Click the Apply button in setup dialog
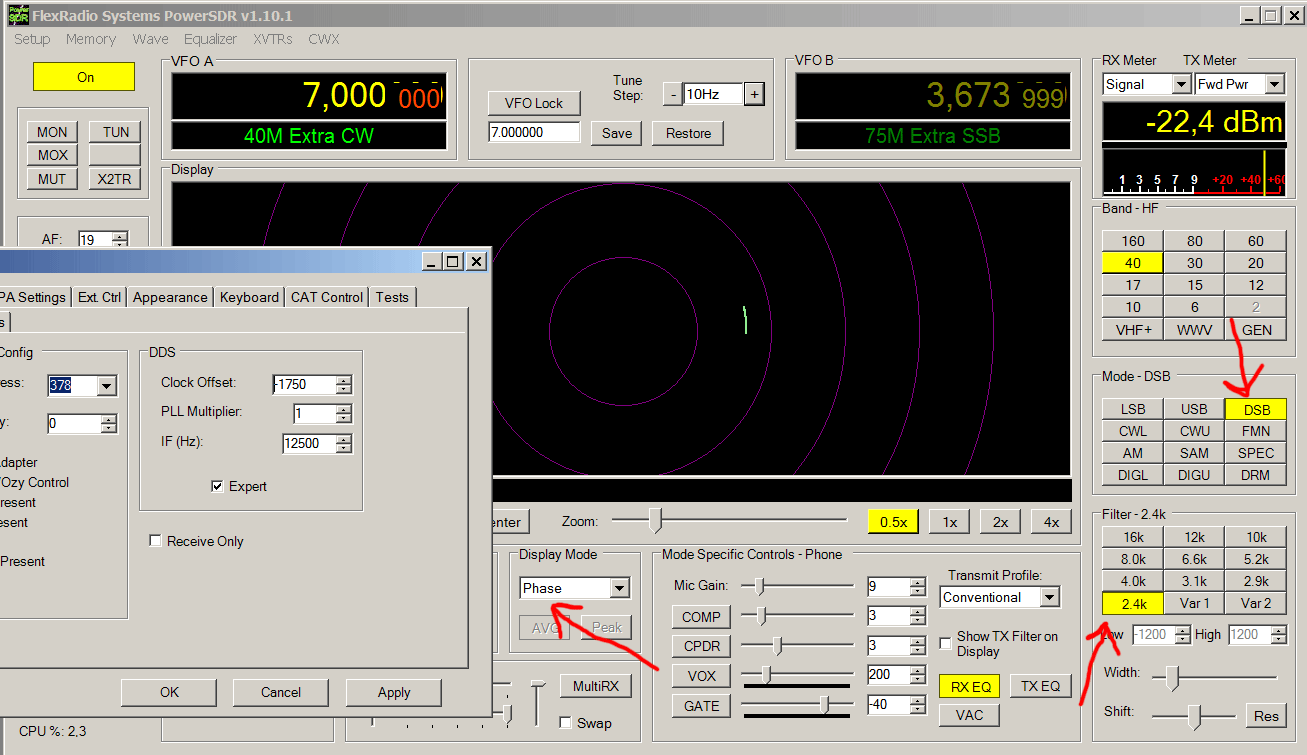The image size is (1307, 755). (x=394, y=692)
